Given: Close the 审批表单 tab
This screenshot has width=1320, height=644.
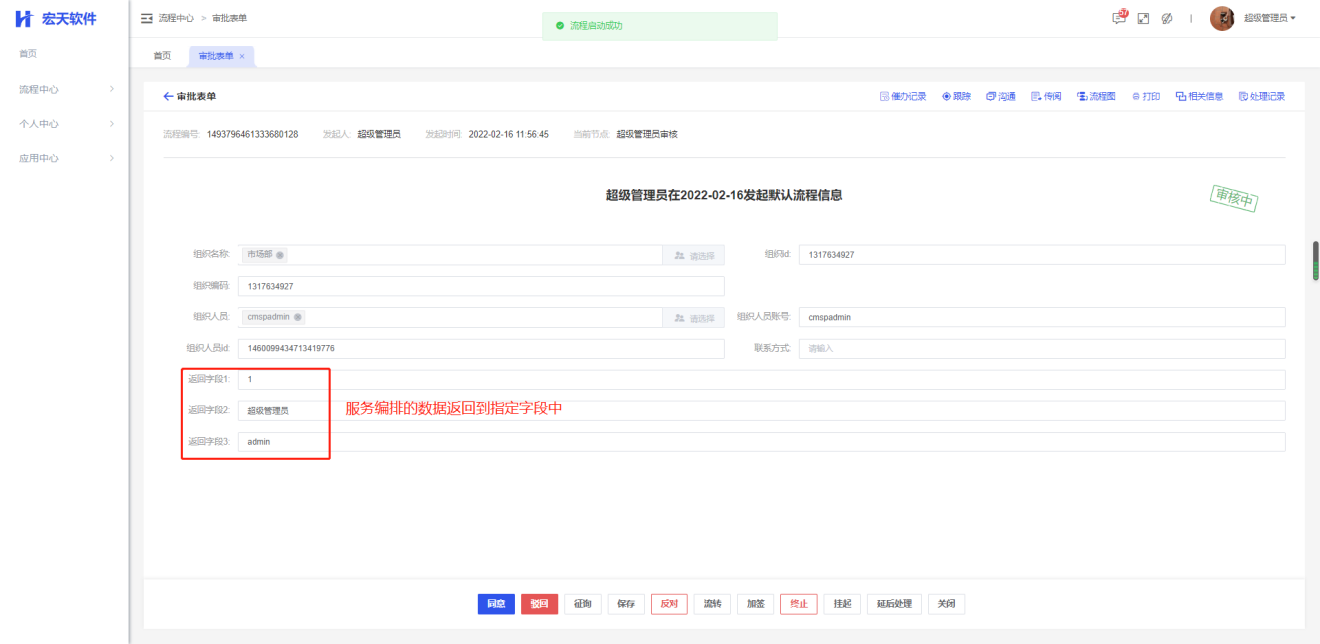Looking at the screenshot, I should pyautogui.click(x=242, y=56).
